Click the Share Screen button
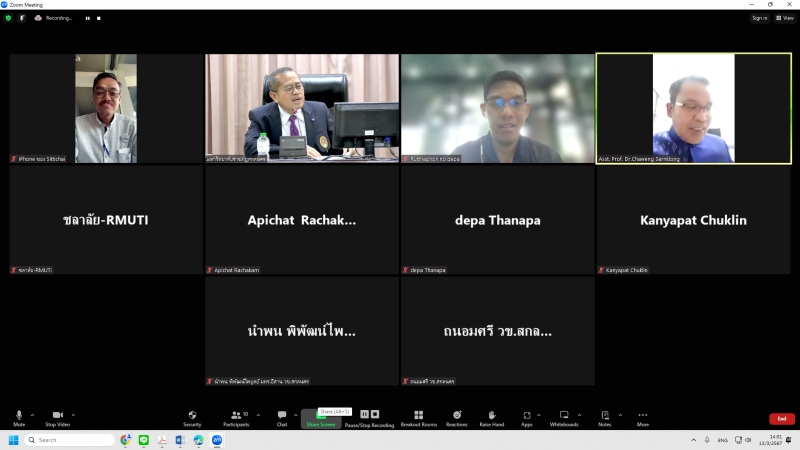Image resolution: width=800 pixels, height=450 pixels. (321, 419)
